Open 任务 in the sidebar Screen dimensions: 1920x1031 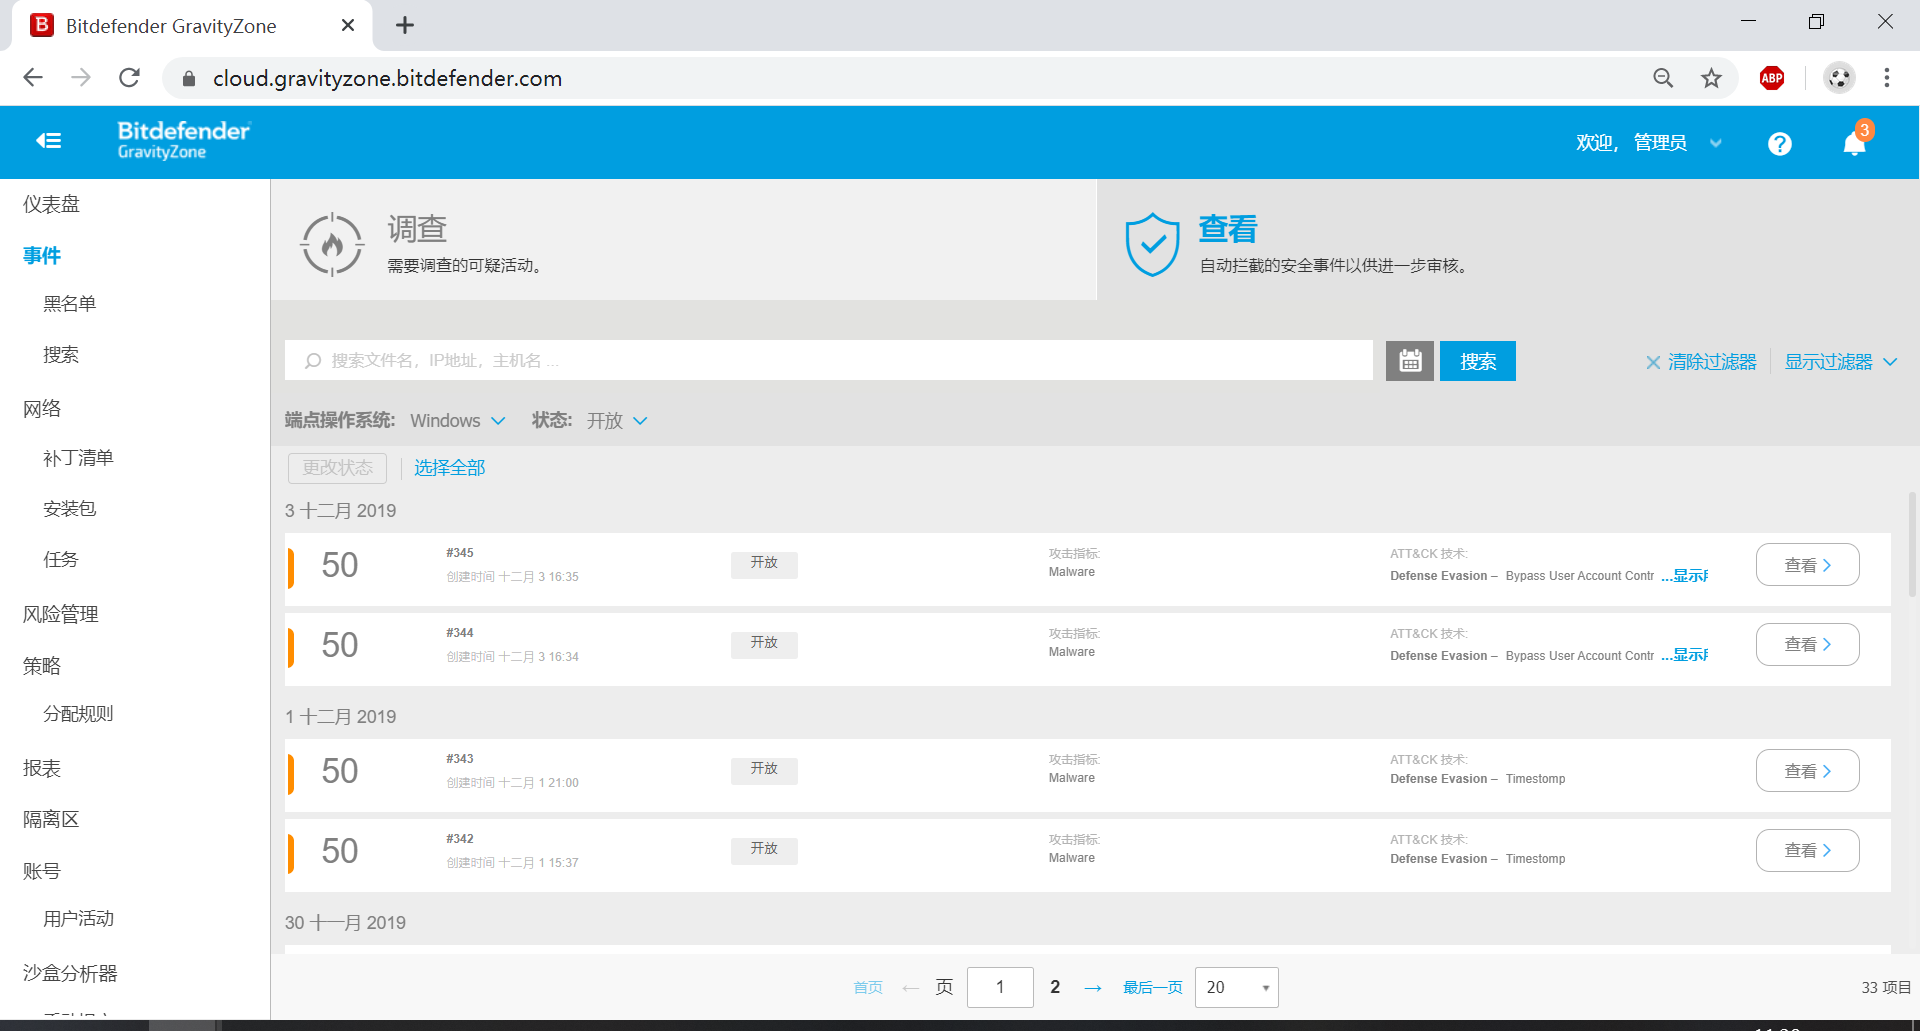60,560
